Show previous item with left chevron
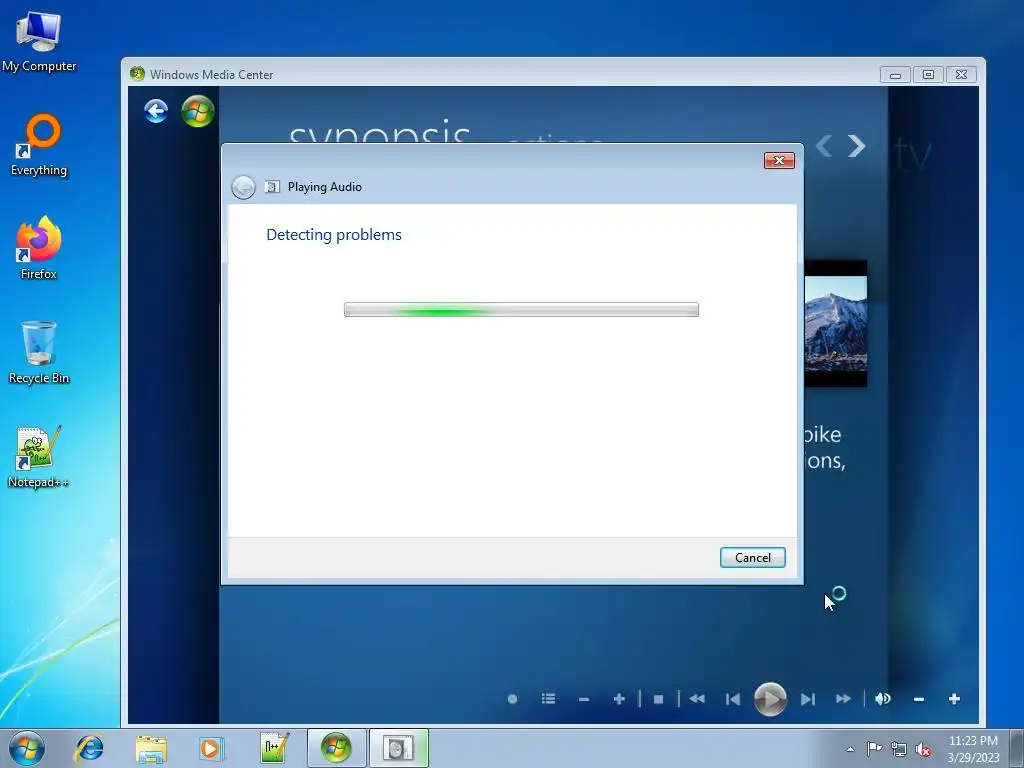The height and width of the screenshot is (768, 1024). (x=824, y=146)
